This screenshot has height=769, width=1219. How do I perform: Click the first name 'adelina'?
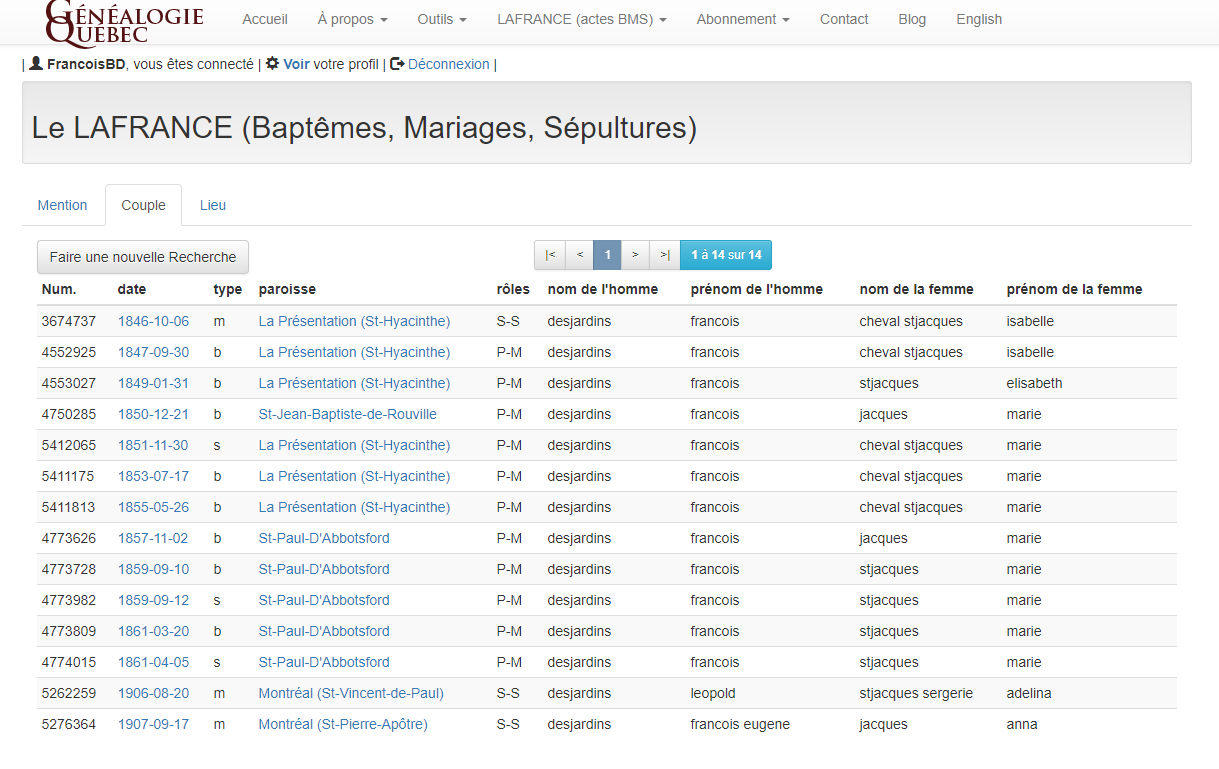tap(1031, 693)
